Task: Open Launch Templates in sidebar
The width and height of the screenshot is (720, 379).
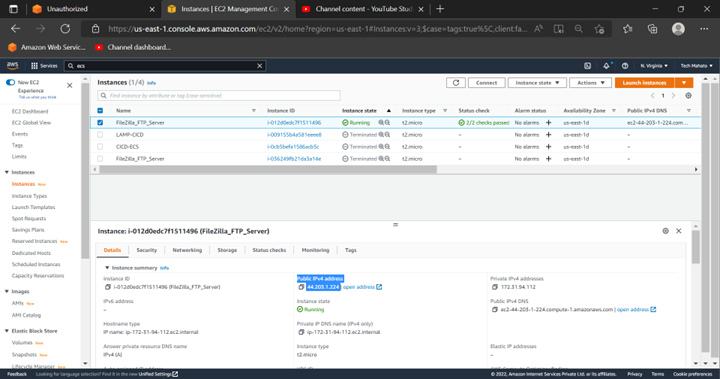Action: 34,207
